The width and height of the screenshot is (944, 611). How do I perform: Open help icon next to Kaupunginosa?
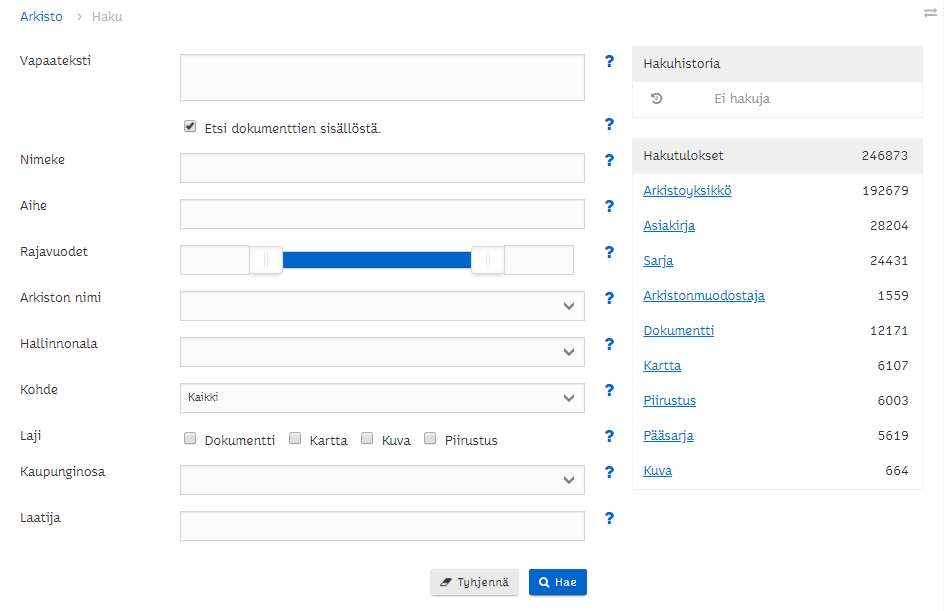tap(609, 472)
